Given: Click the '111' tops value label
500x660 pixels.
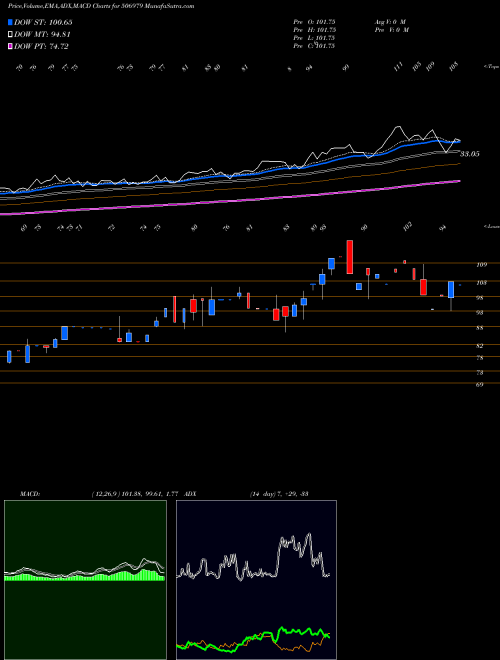Looking at the screenshot, I should 399,66.
